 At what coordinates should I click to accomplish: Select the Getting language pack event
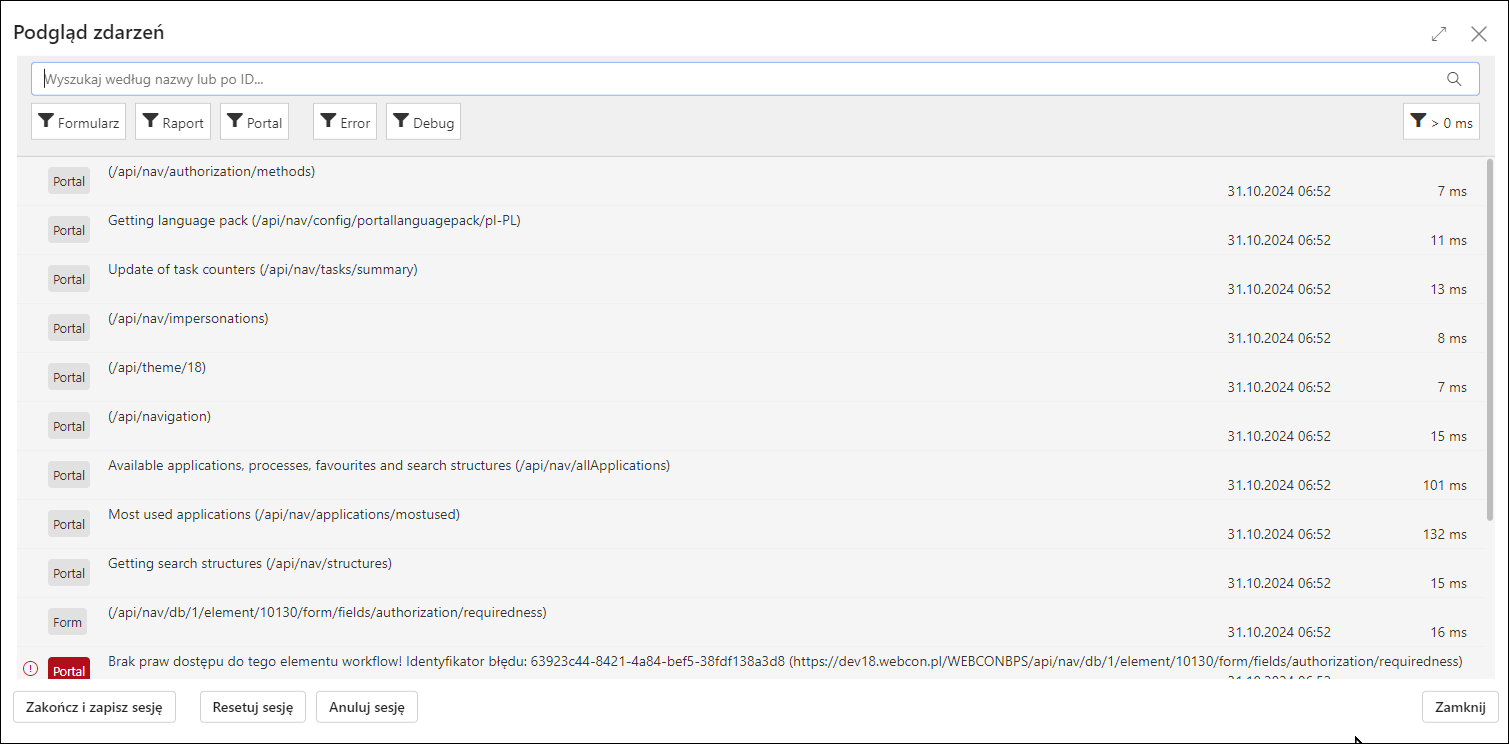pyautogui.click(x=750, y=230)
